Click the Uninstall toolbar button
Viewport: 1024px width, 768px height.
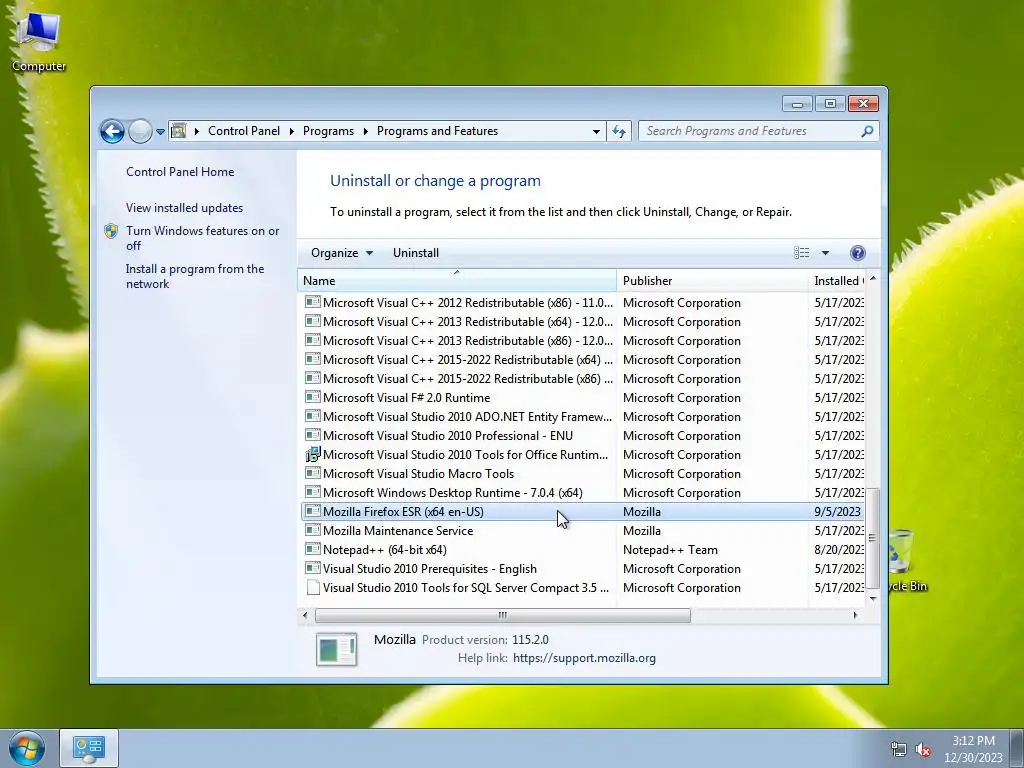[415, 253]
